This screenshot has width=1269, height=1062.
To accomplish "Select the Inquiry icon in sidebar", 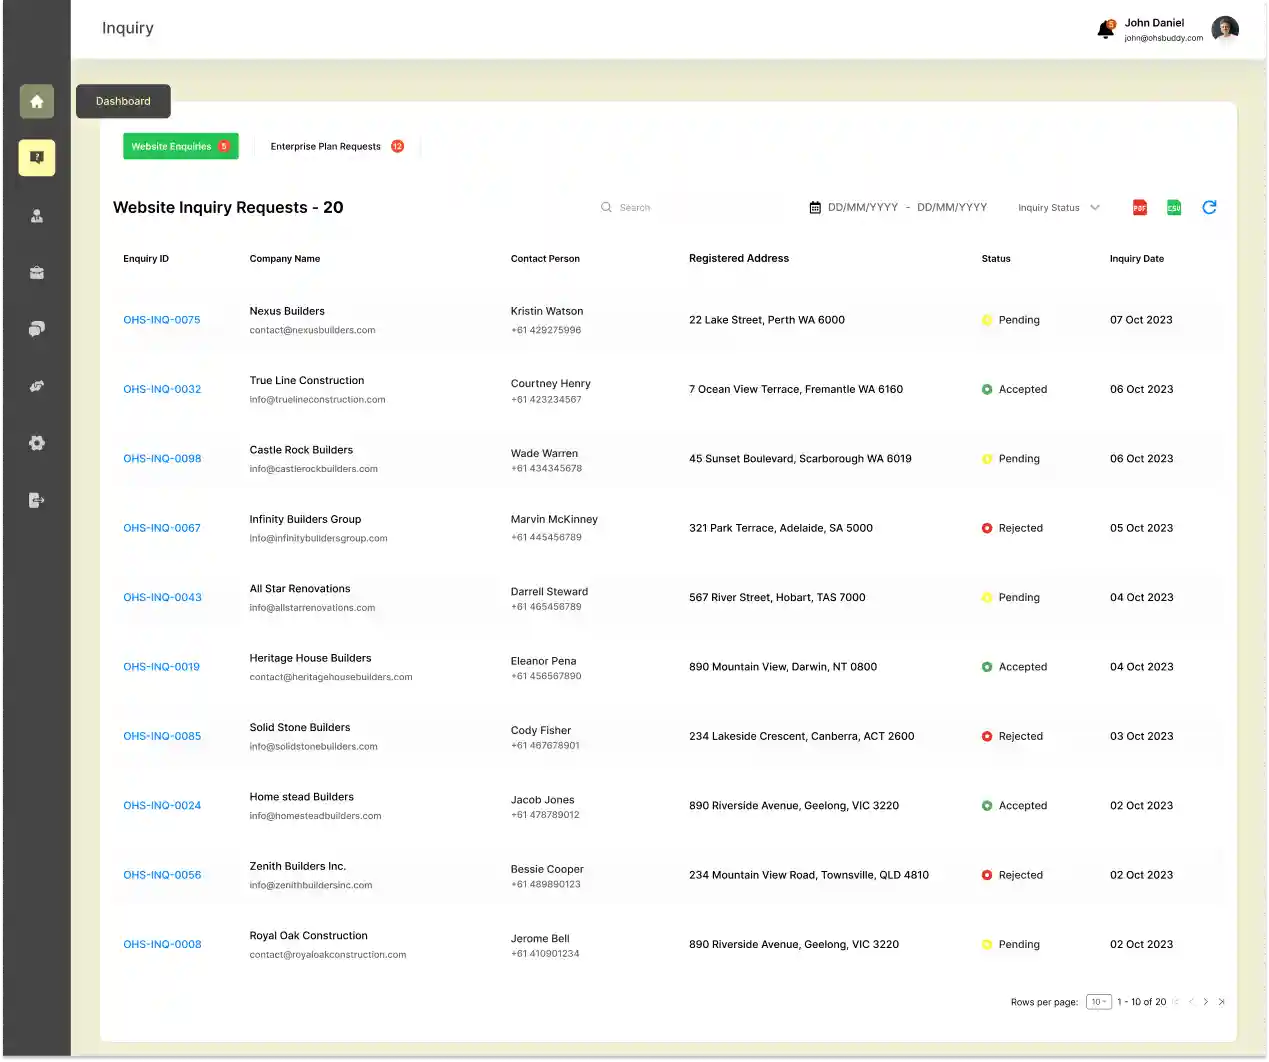I will 37,157.
